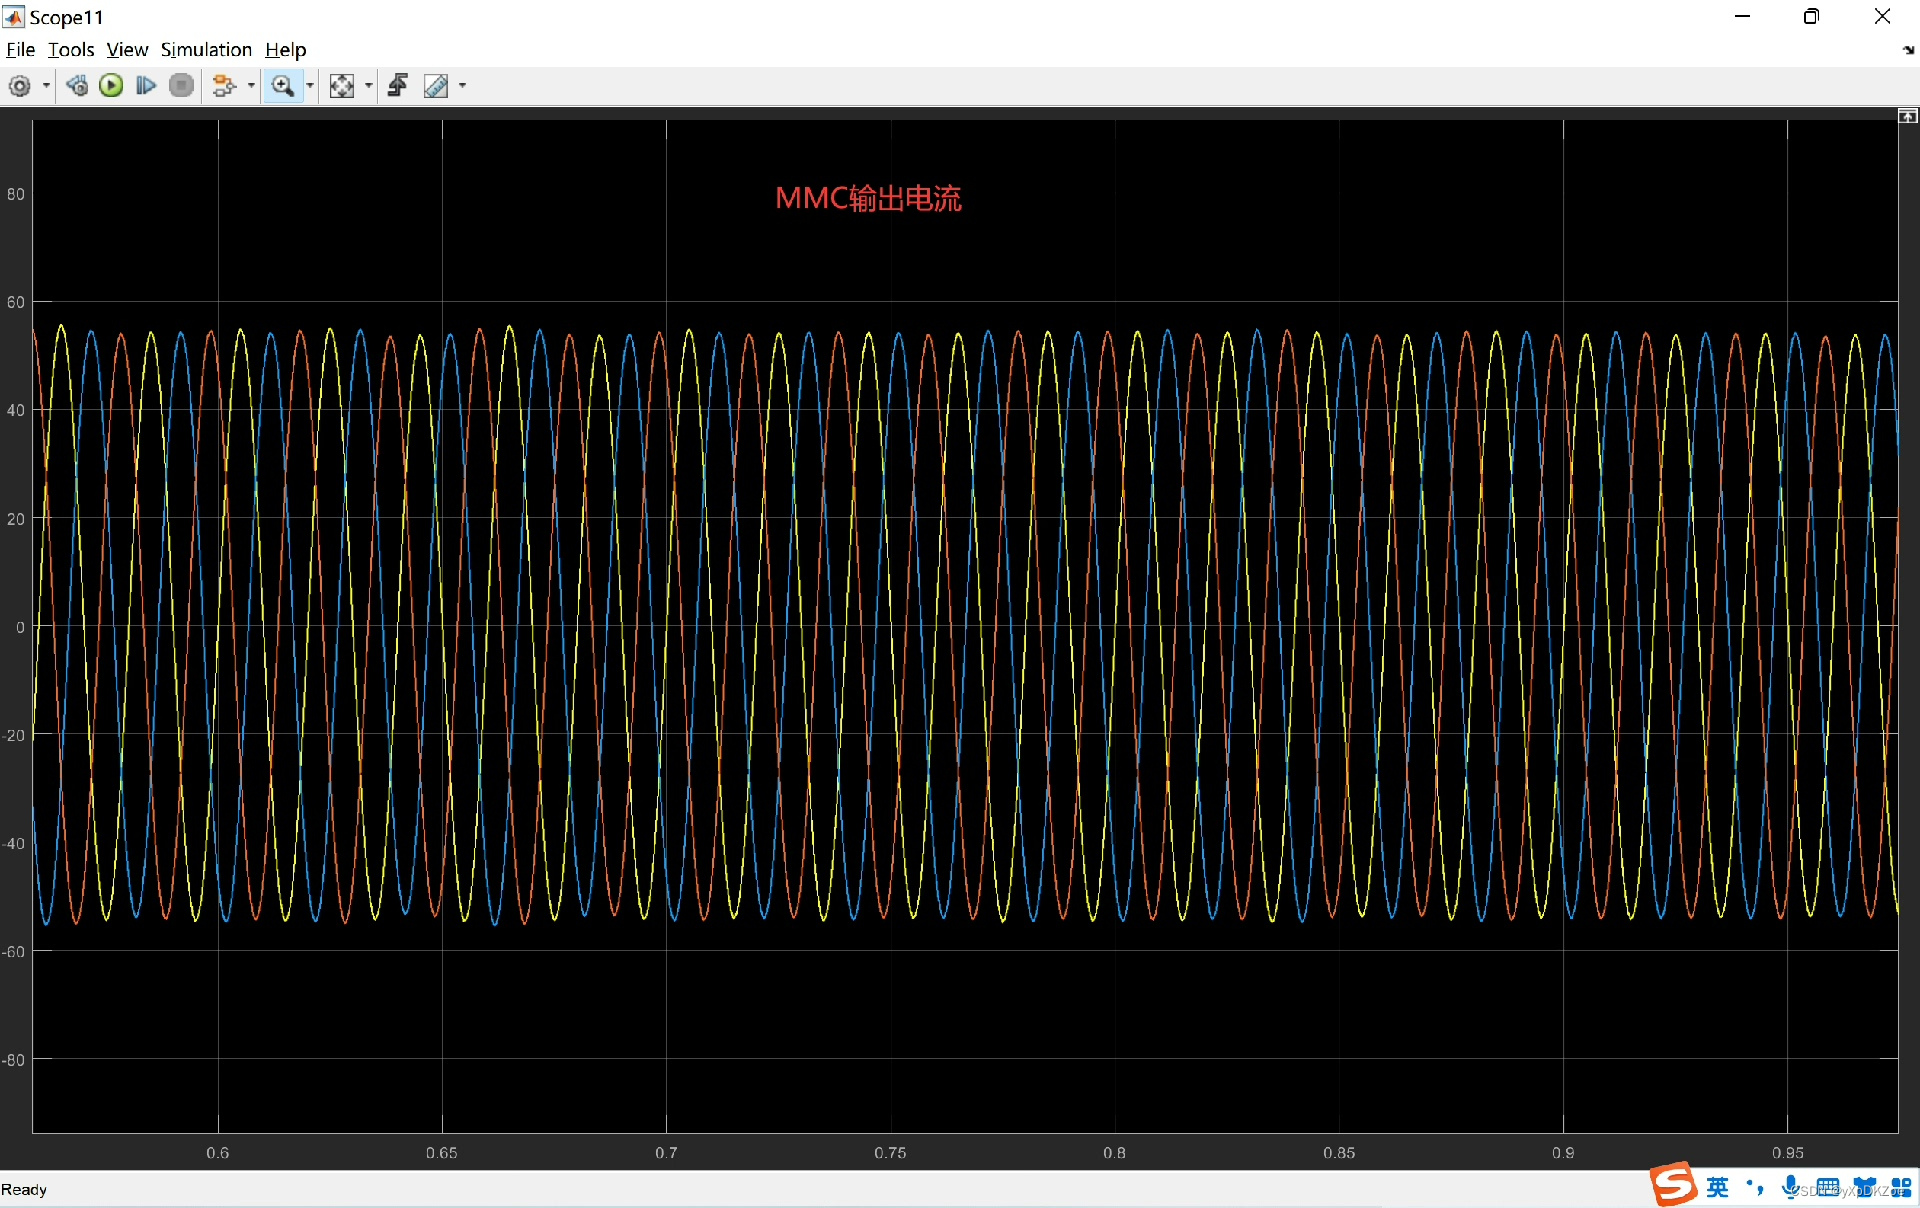The width and height of the screenshot is (1920, 1208).
Task: Toggle the Zoom tool
Action: (x=283, y=86)
